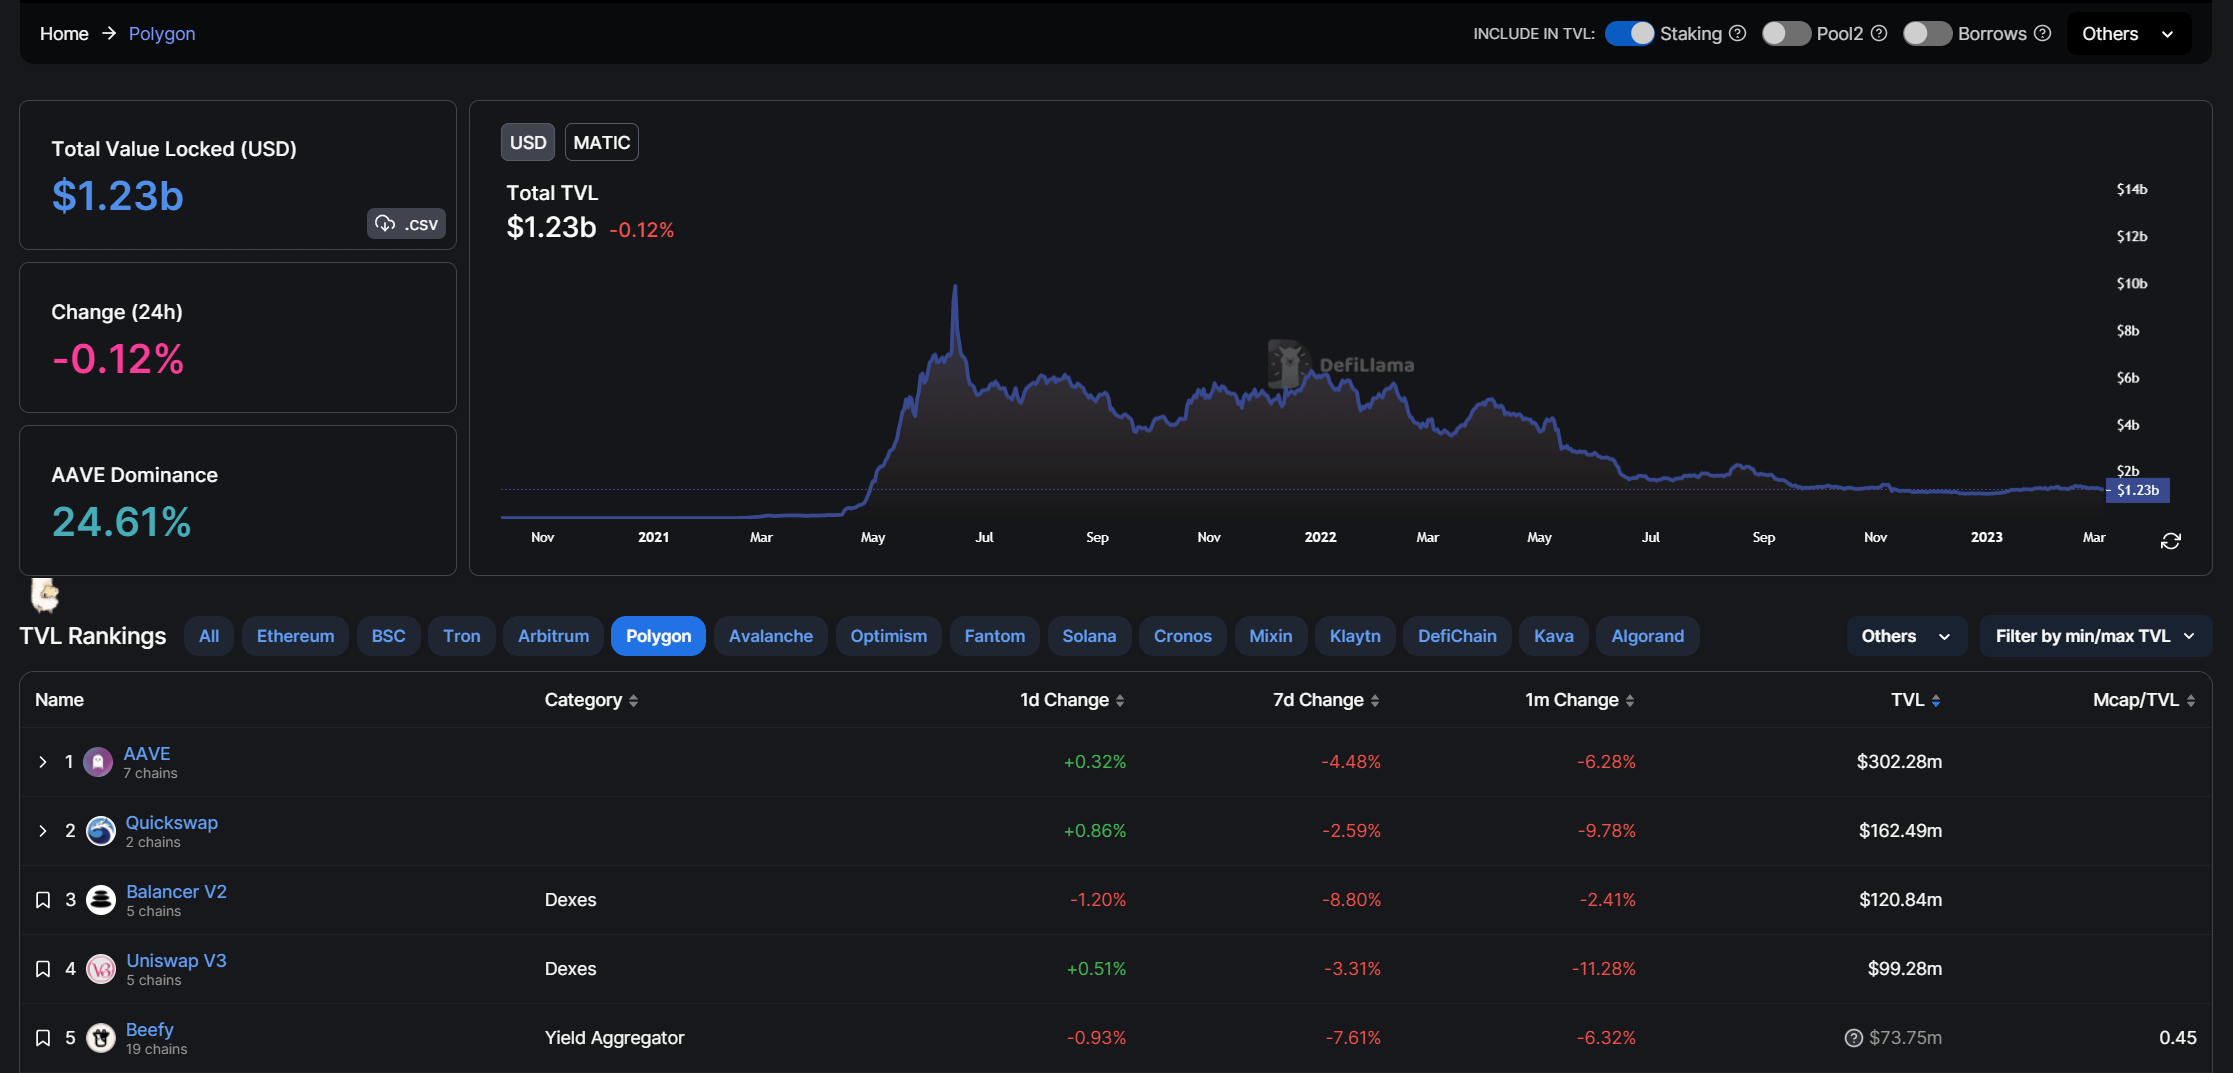Turn on the Borrows toggle
This screenshot has width=2233, height=1073.
pyautogui.click(x=1927, y=33)
